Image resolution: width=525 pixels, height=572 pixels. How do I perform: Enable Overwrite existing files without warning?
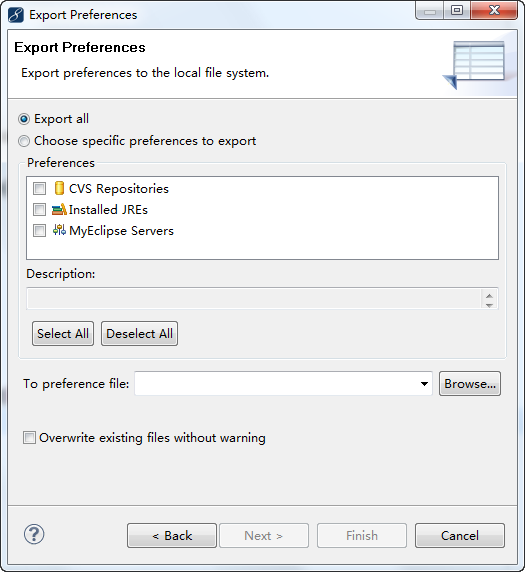click(29, 437)
